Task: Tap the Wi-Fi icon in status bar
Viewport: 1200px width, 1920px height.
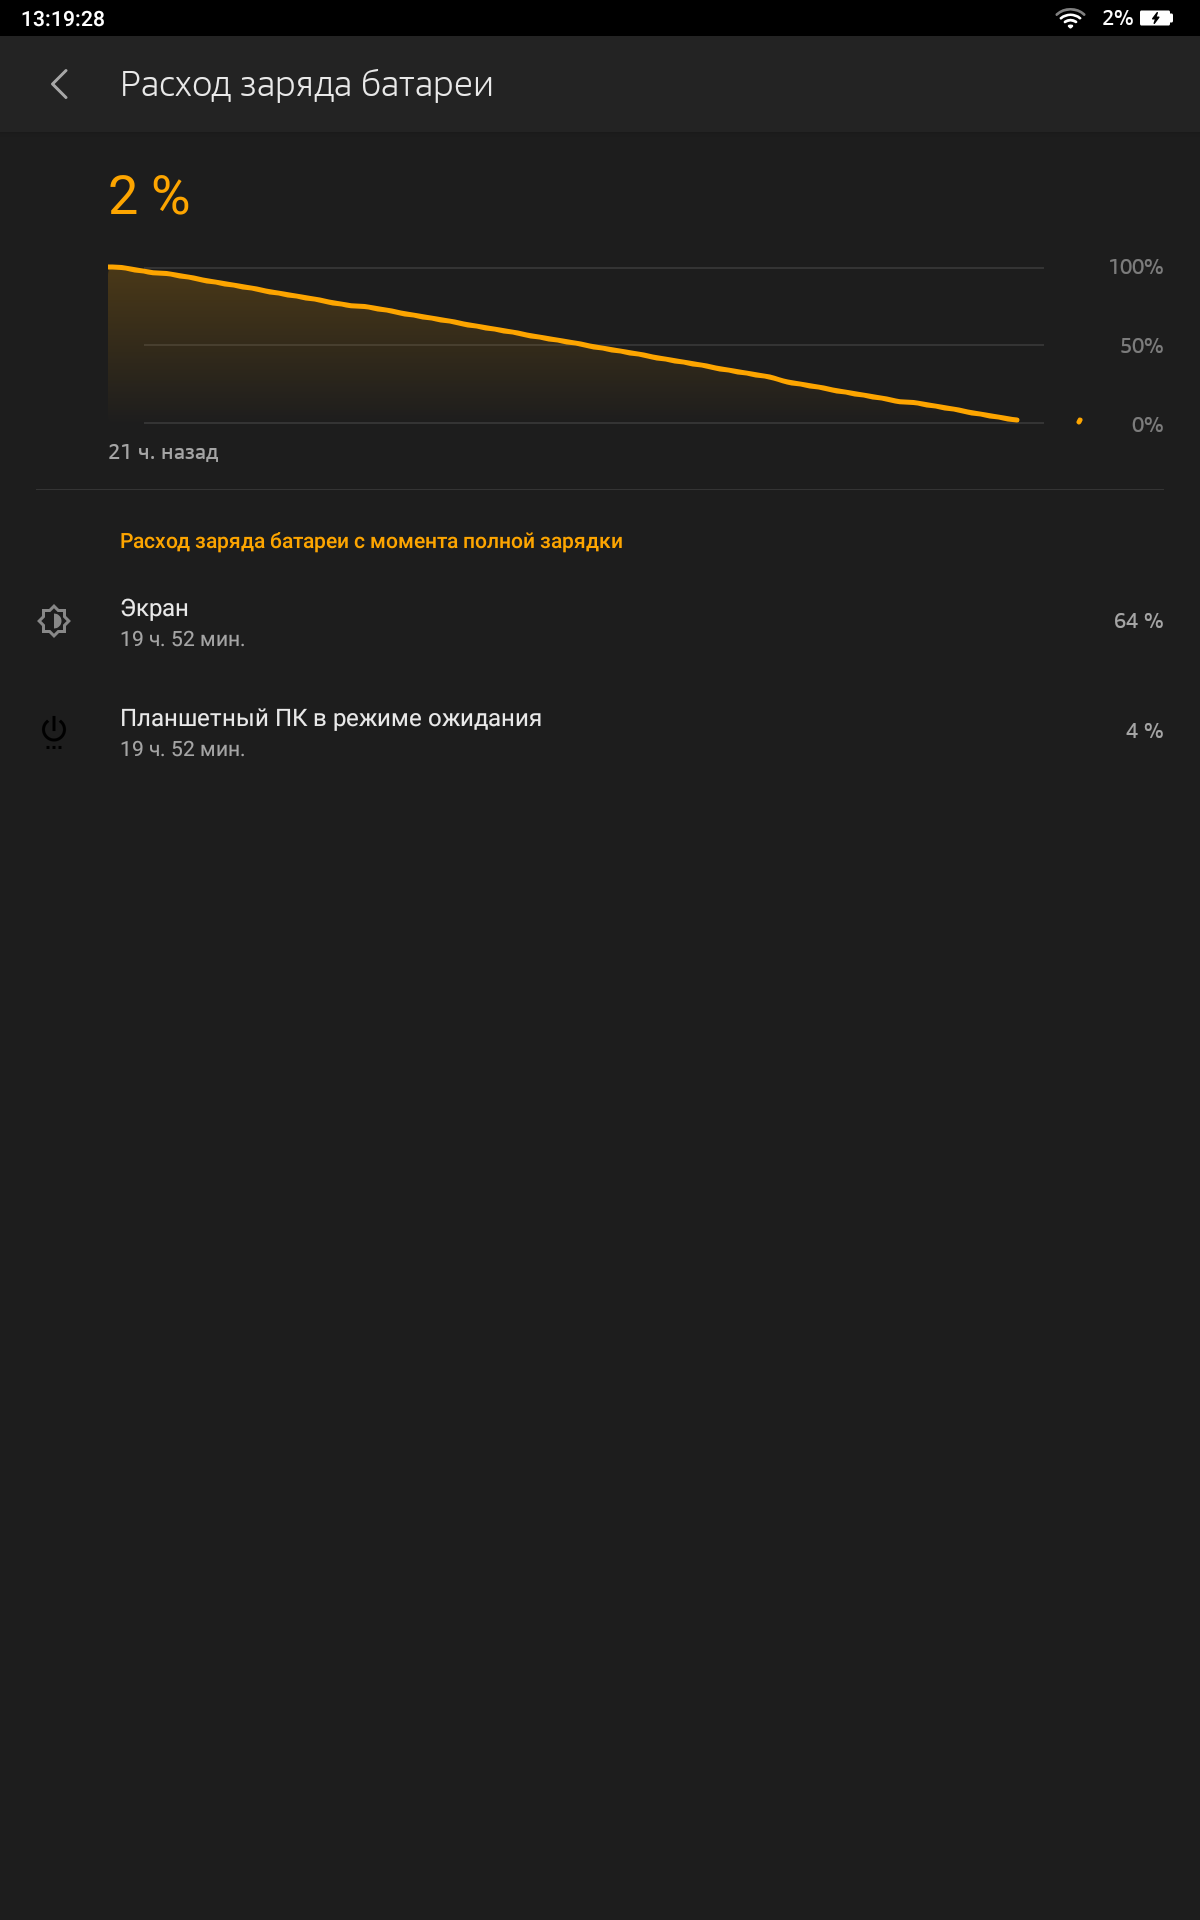Action: [x=1070, y=18]
